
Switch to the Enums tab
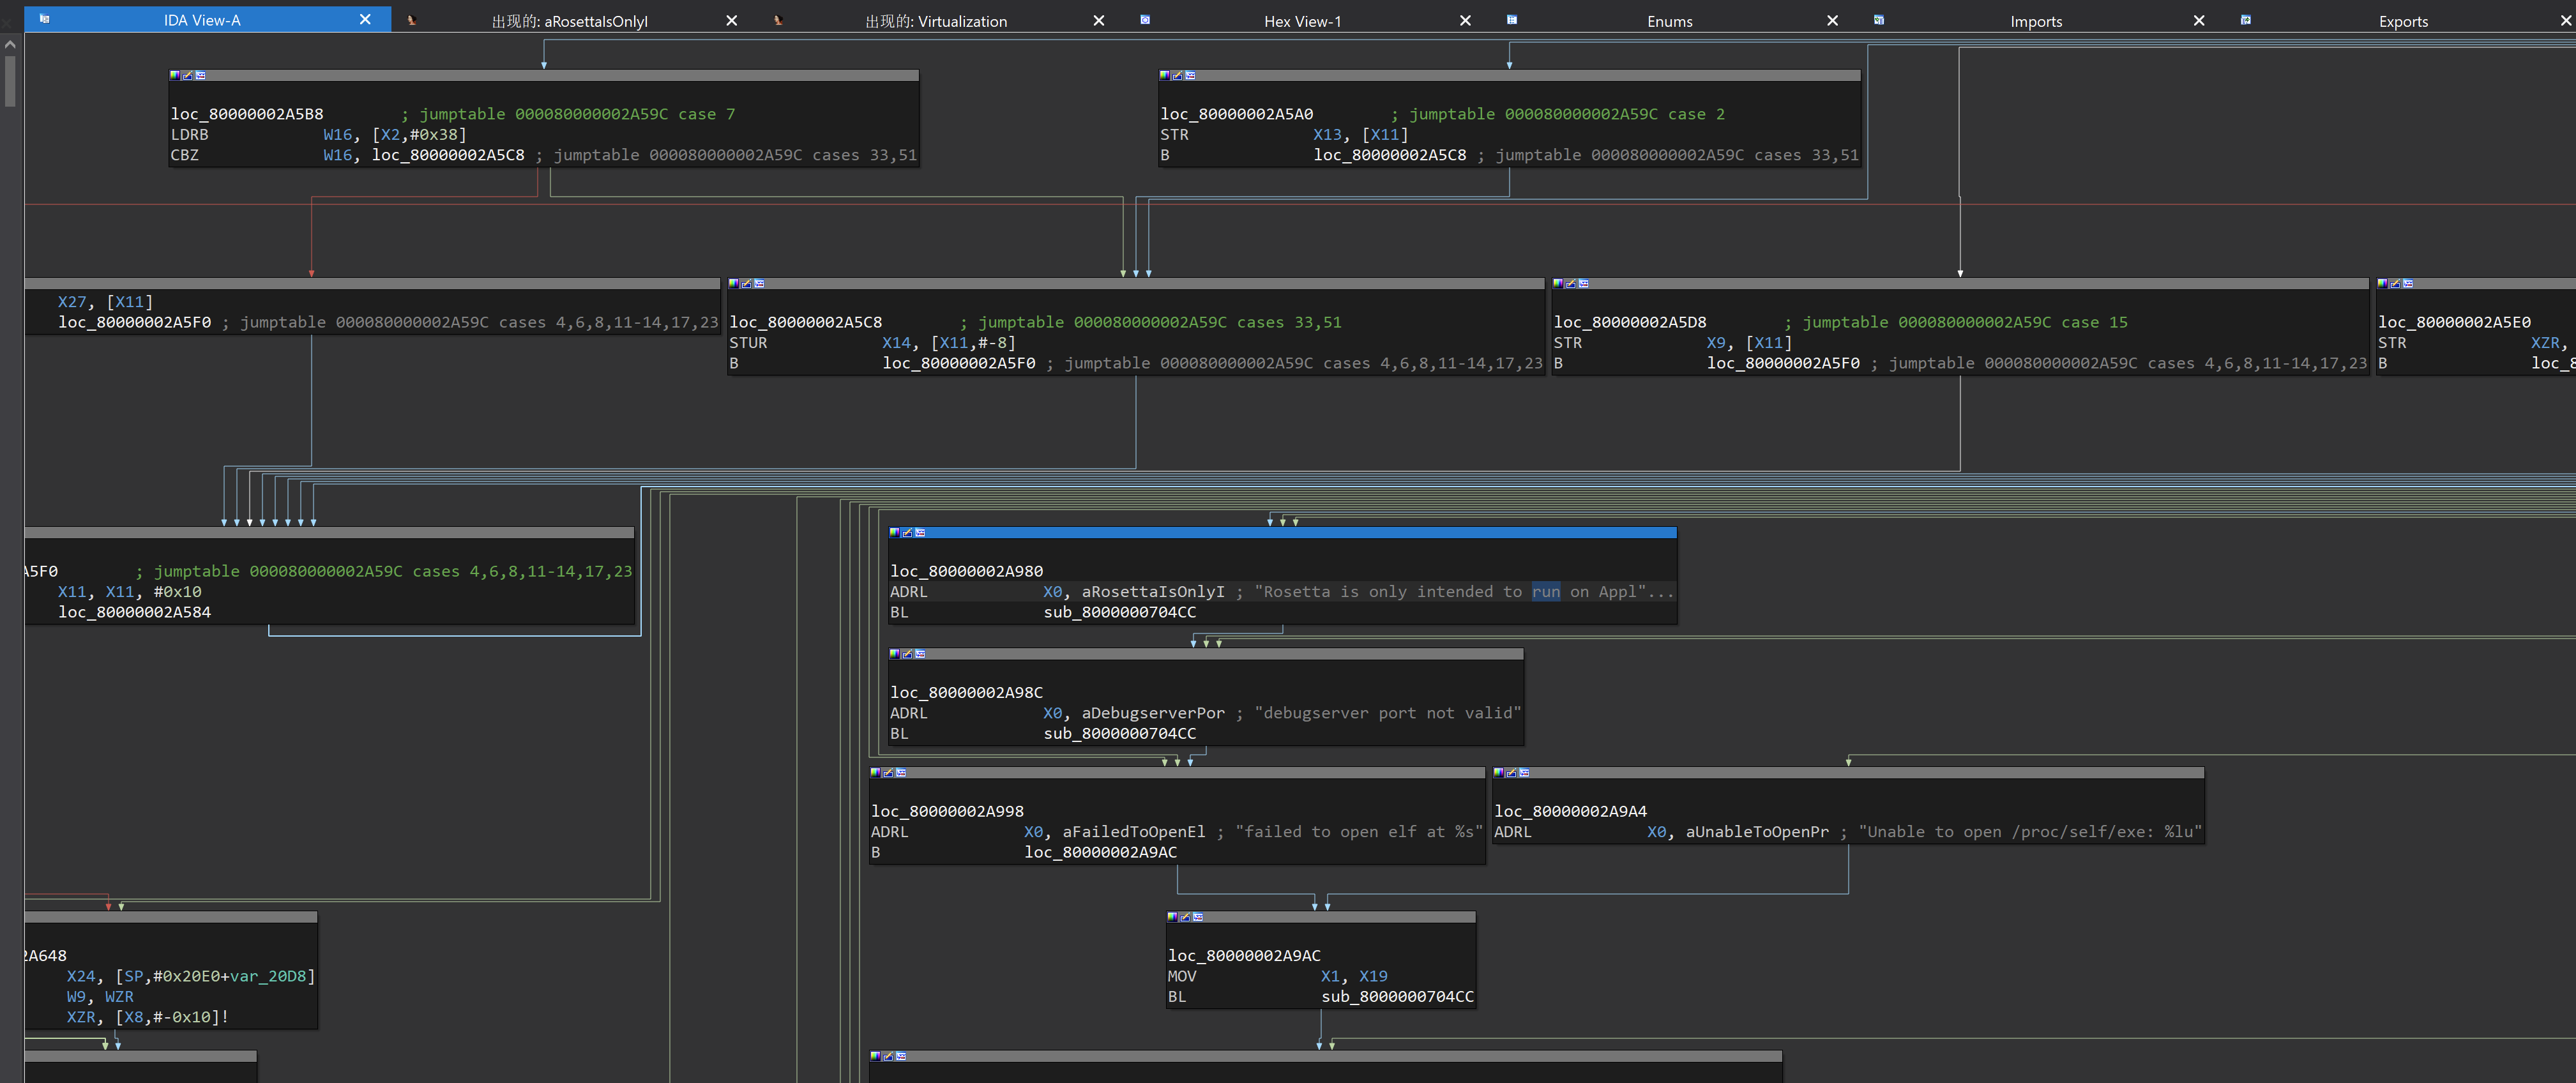pyautogui.click(x=1669, y=21)
